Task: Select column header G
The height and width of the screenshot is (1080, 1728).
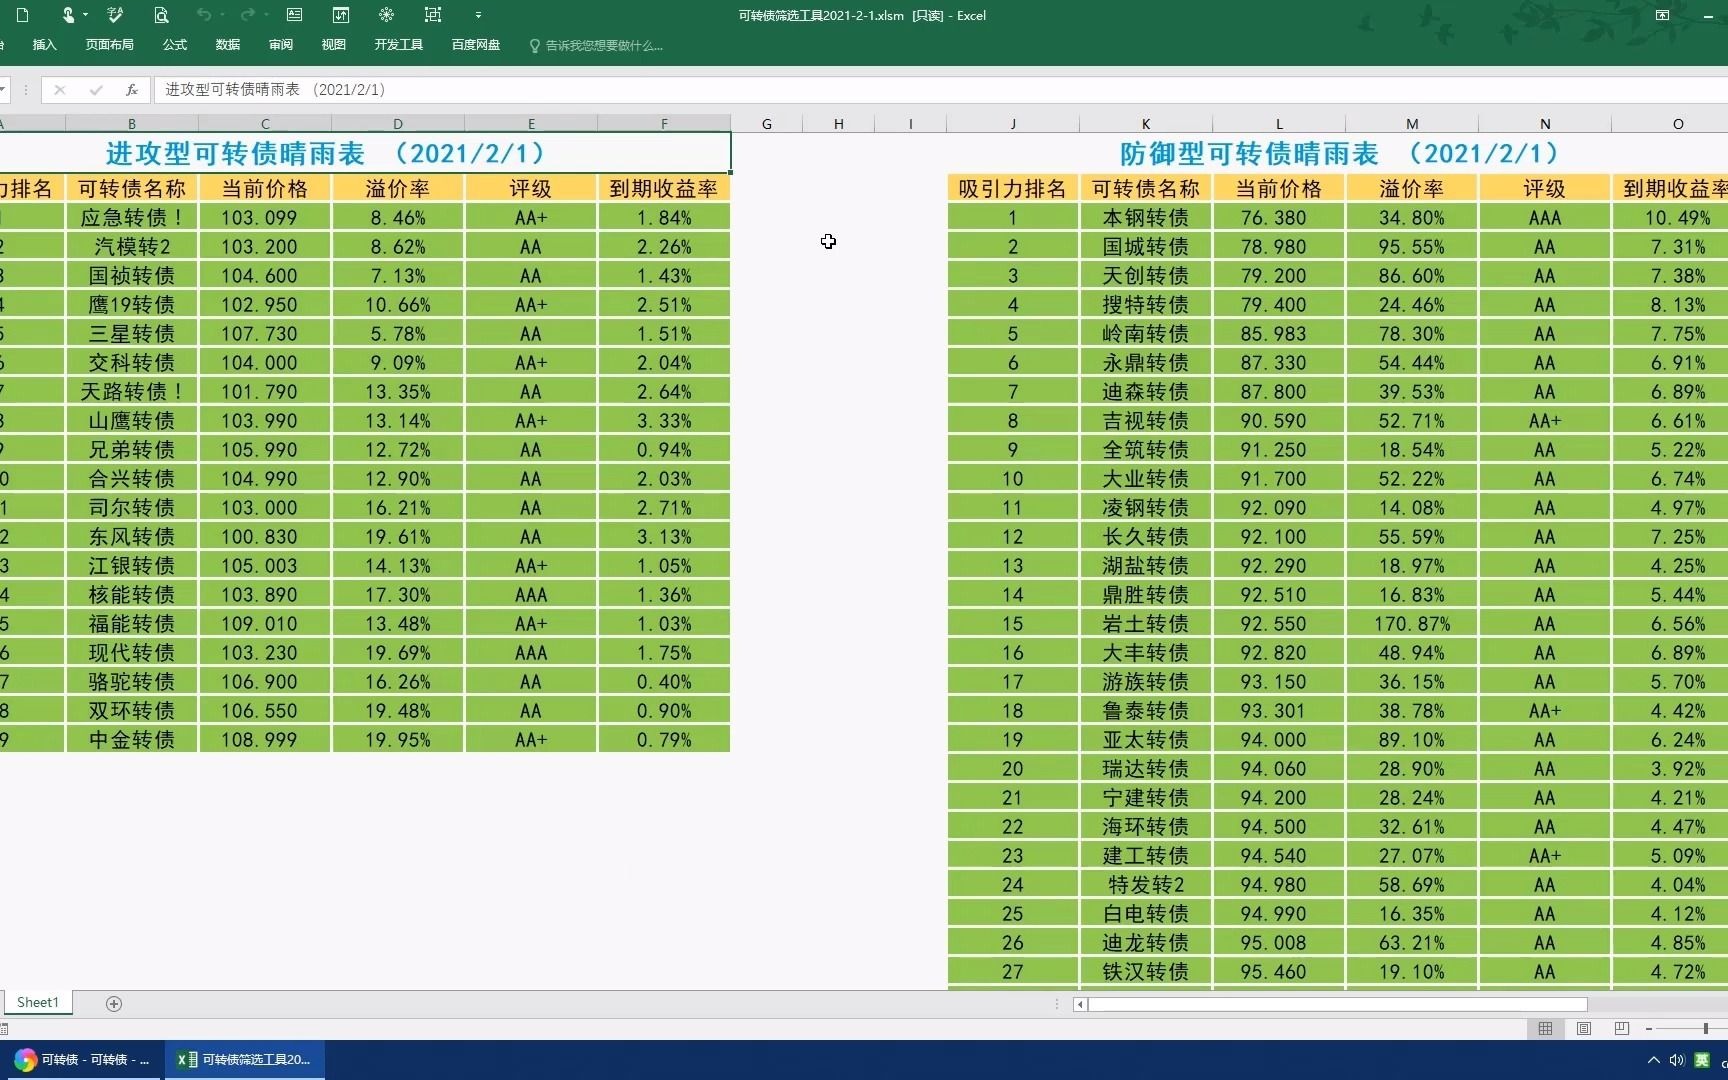Action: [x=767, y=124]
